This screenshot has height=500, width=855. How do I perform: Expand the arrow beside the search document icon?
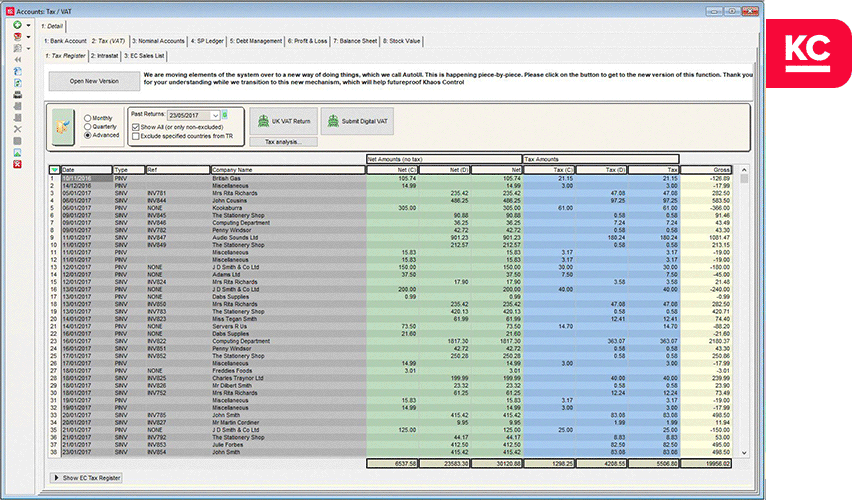tap(28, 49)
